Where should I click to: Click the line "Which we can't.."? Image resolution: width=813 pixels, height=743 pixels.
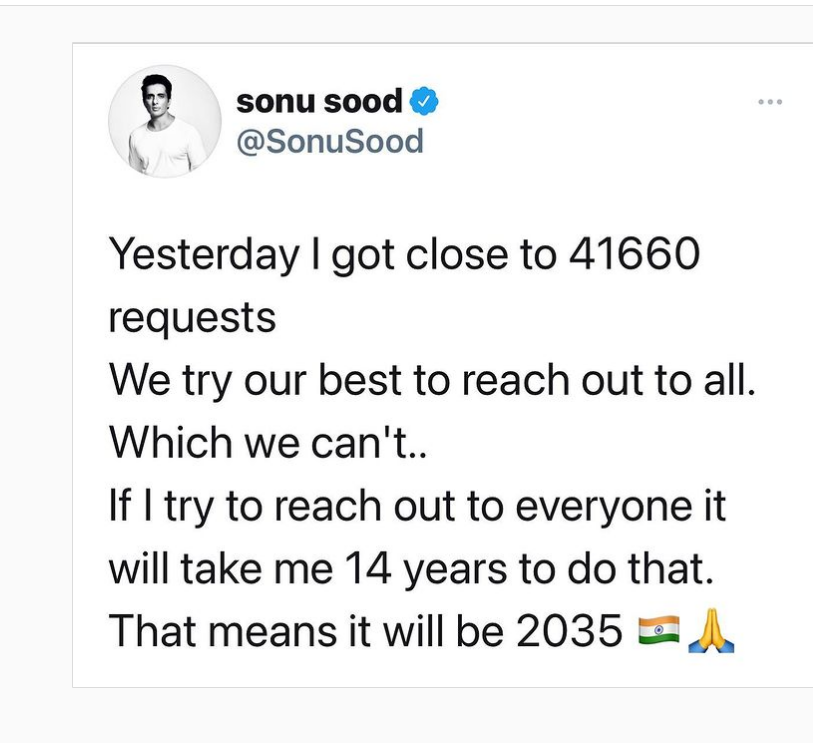click(x=268, y=442)
